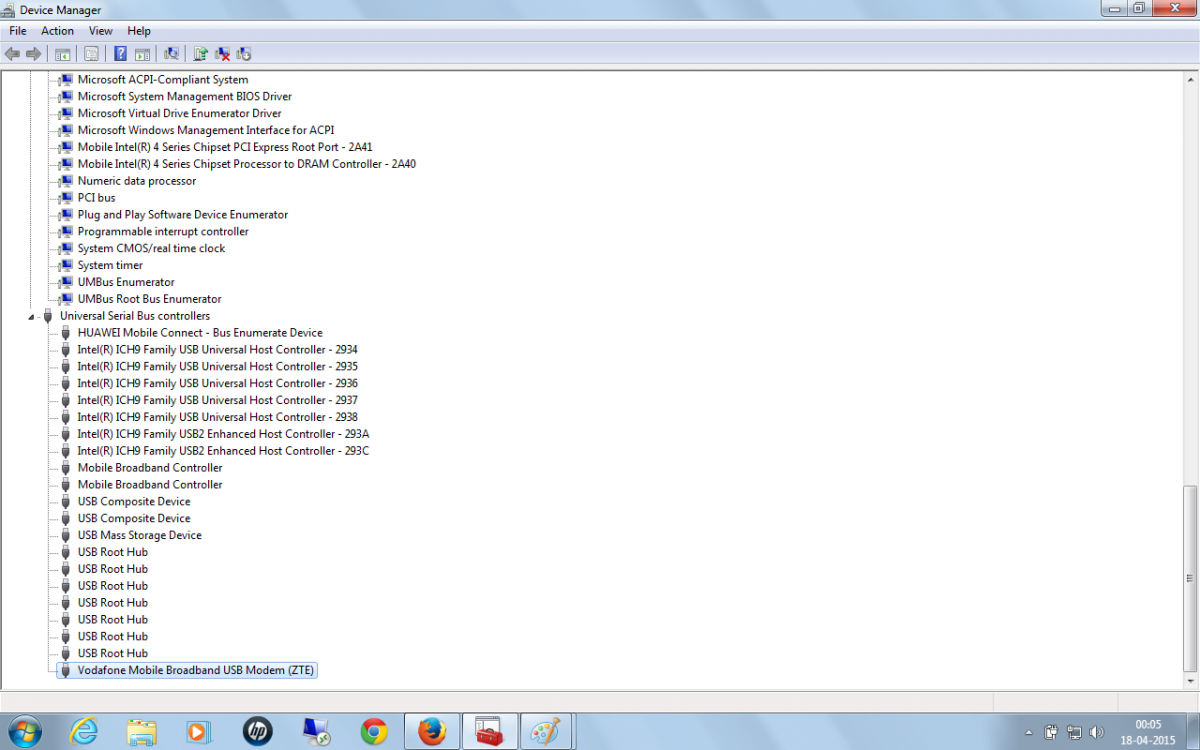Select Intel ICH9 USB2 Enhanced Host Controller - 293C
The width and height of the screenshot is (1200, 750).
[223, 451]
